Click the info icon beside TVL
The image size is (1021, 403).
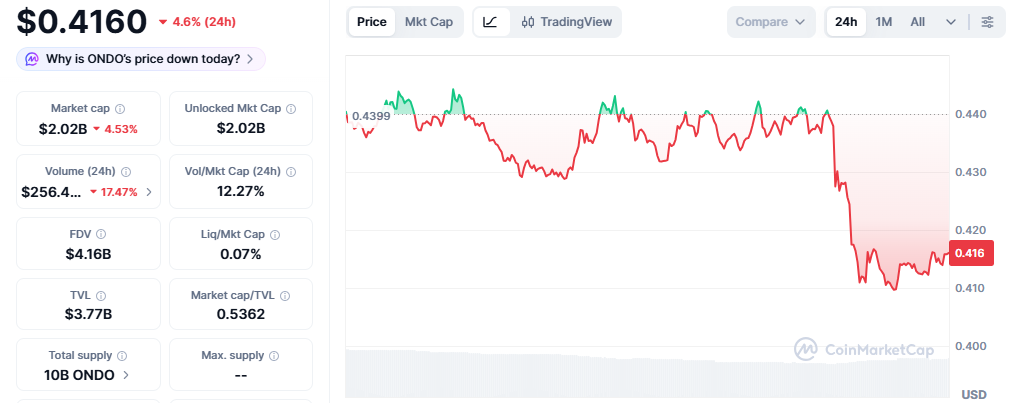click(x=101, y=296)
